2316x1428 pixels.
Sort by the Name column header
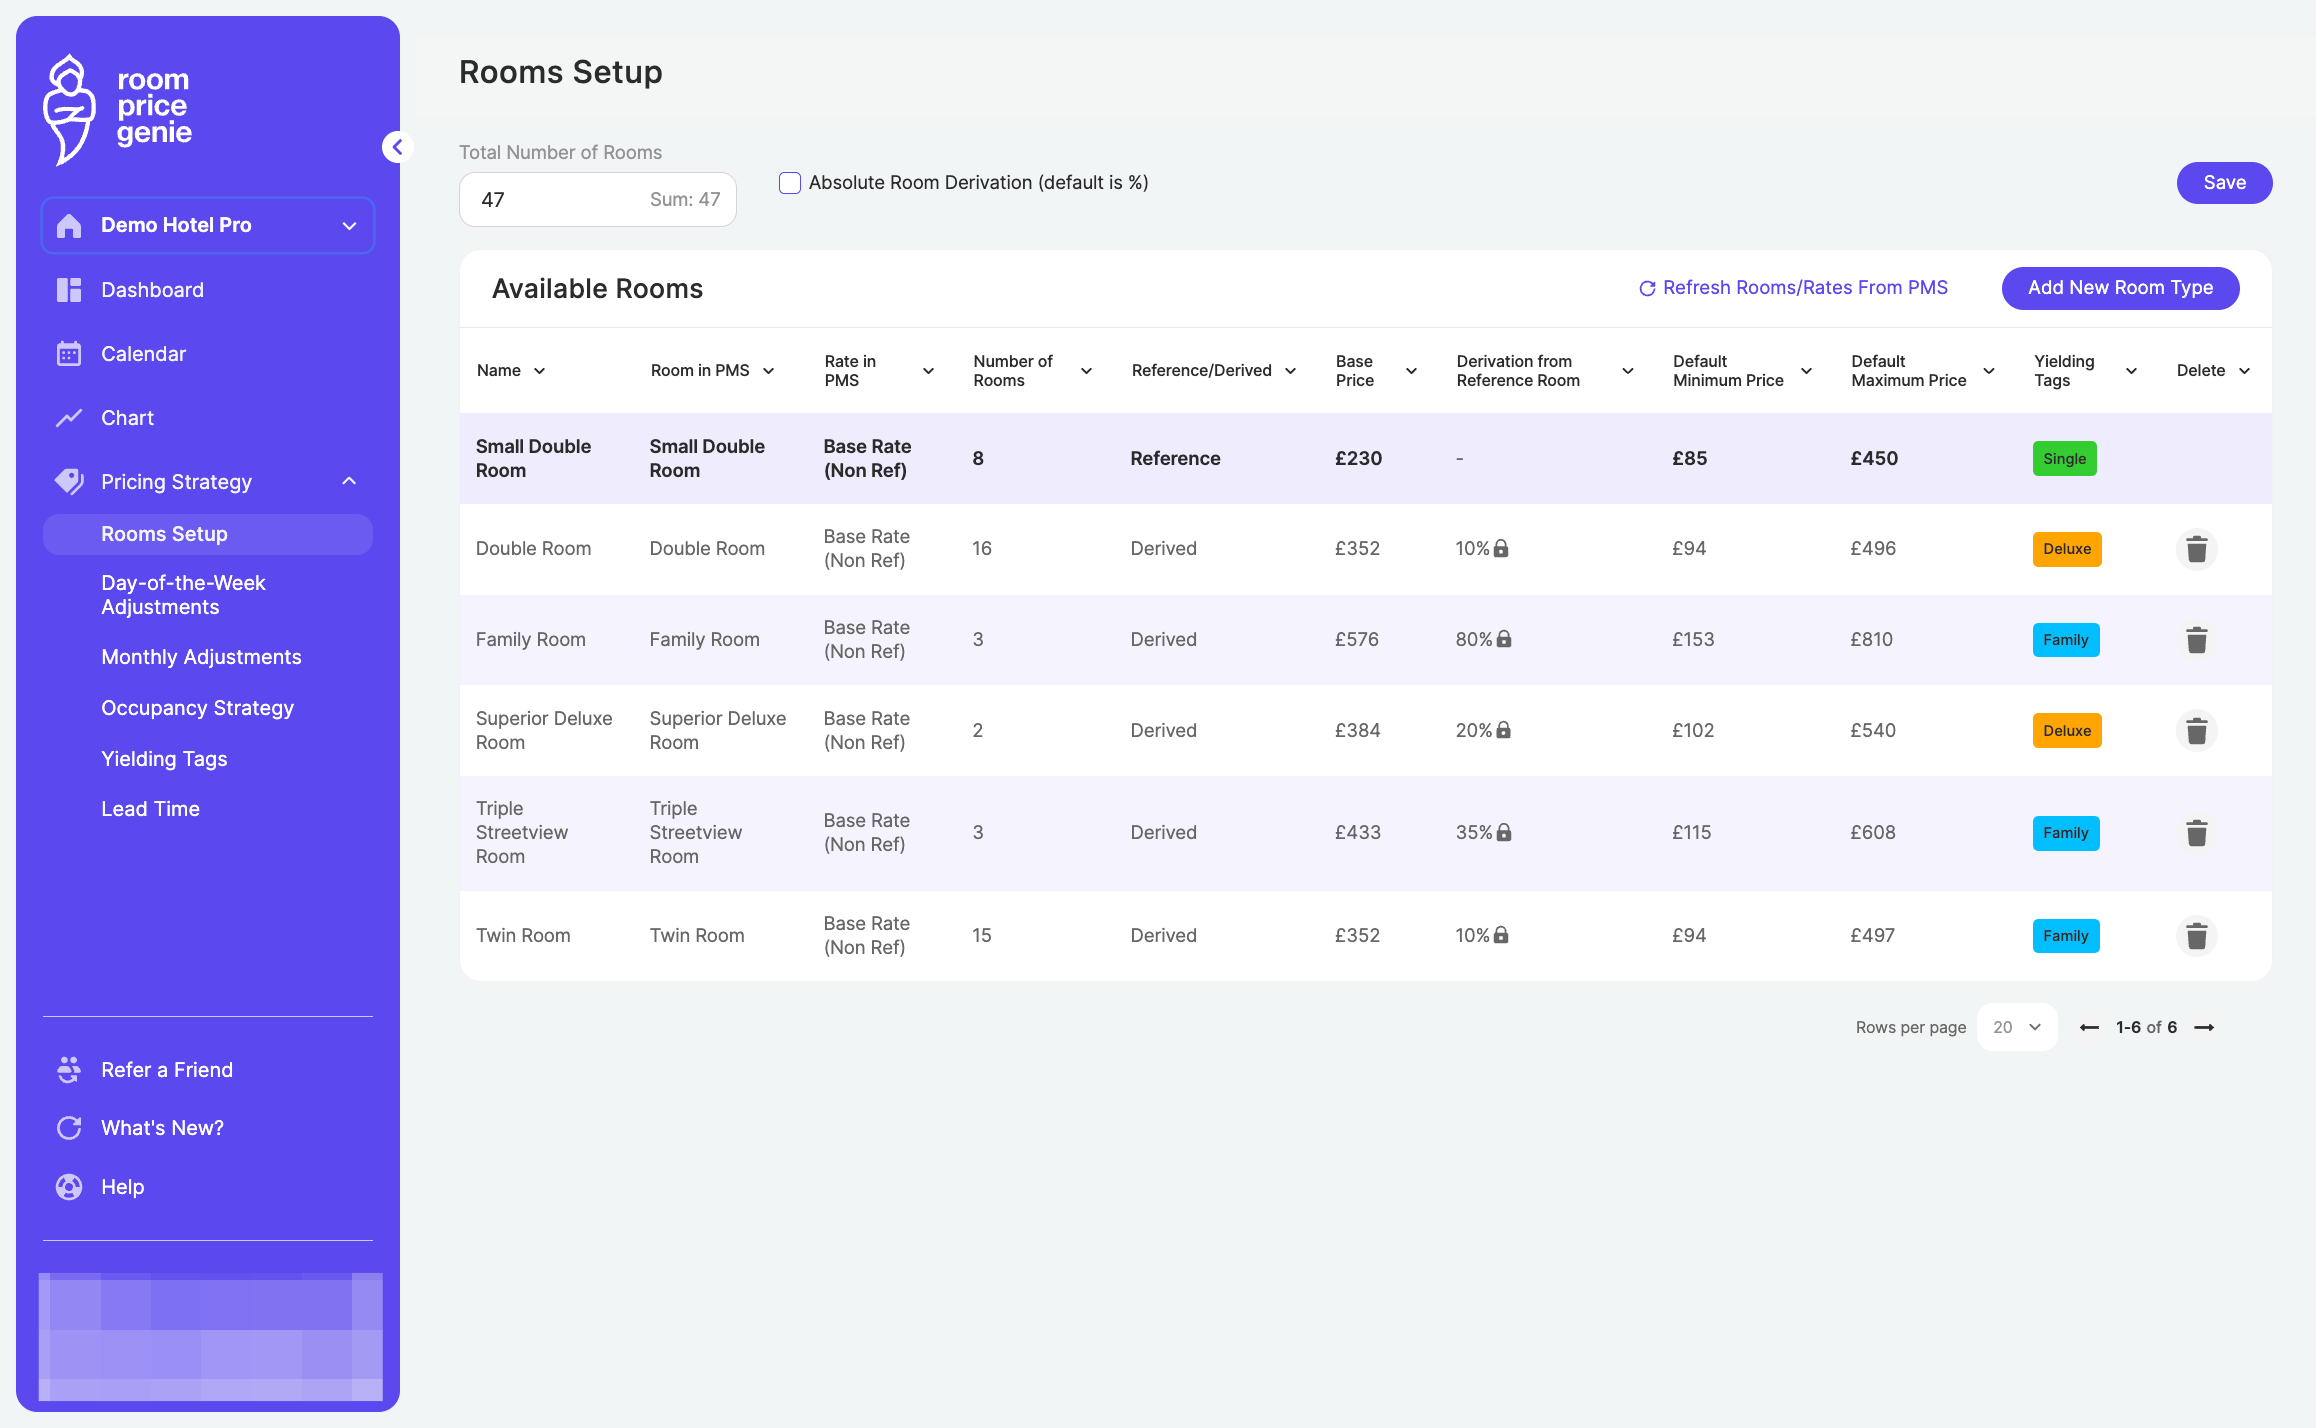click(x=511, y=371)
